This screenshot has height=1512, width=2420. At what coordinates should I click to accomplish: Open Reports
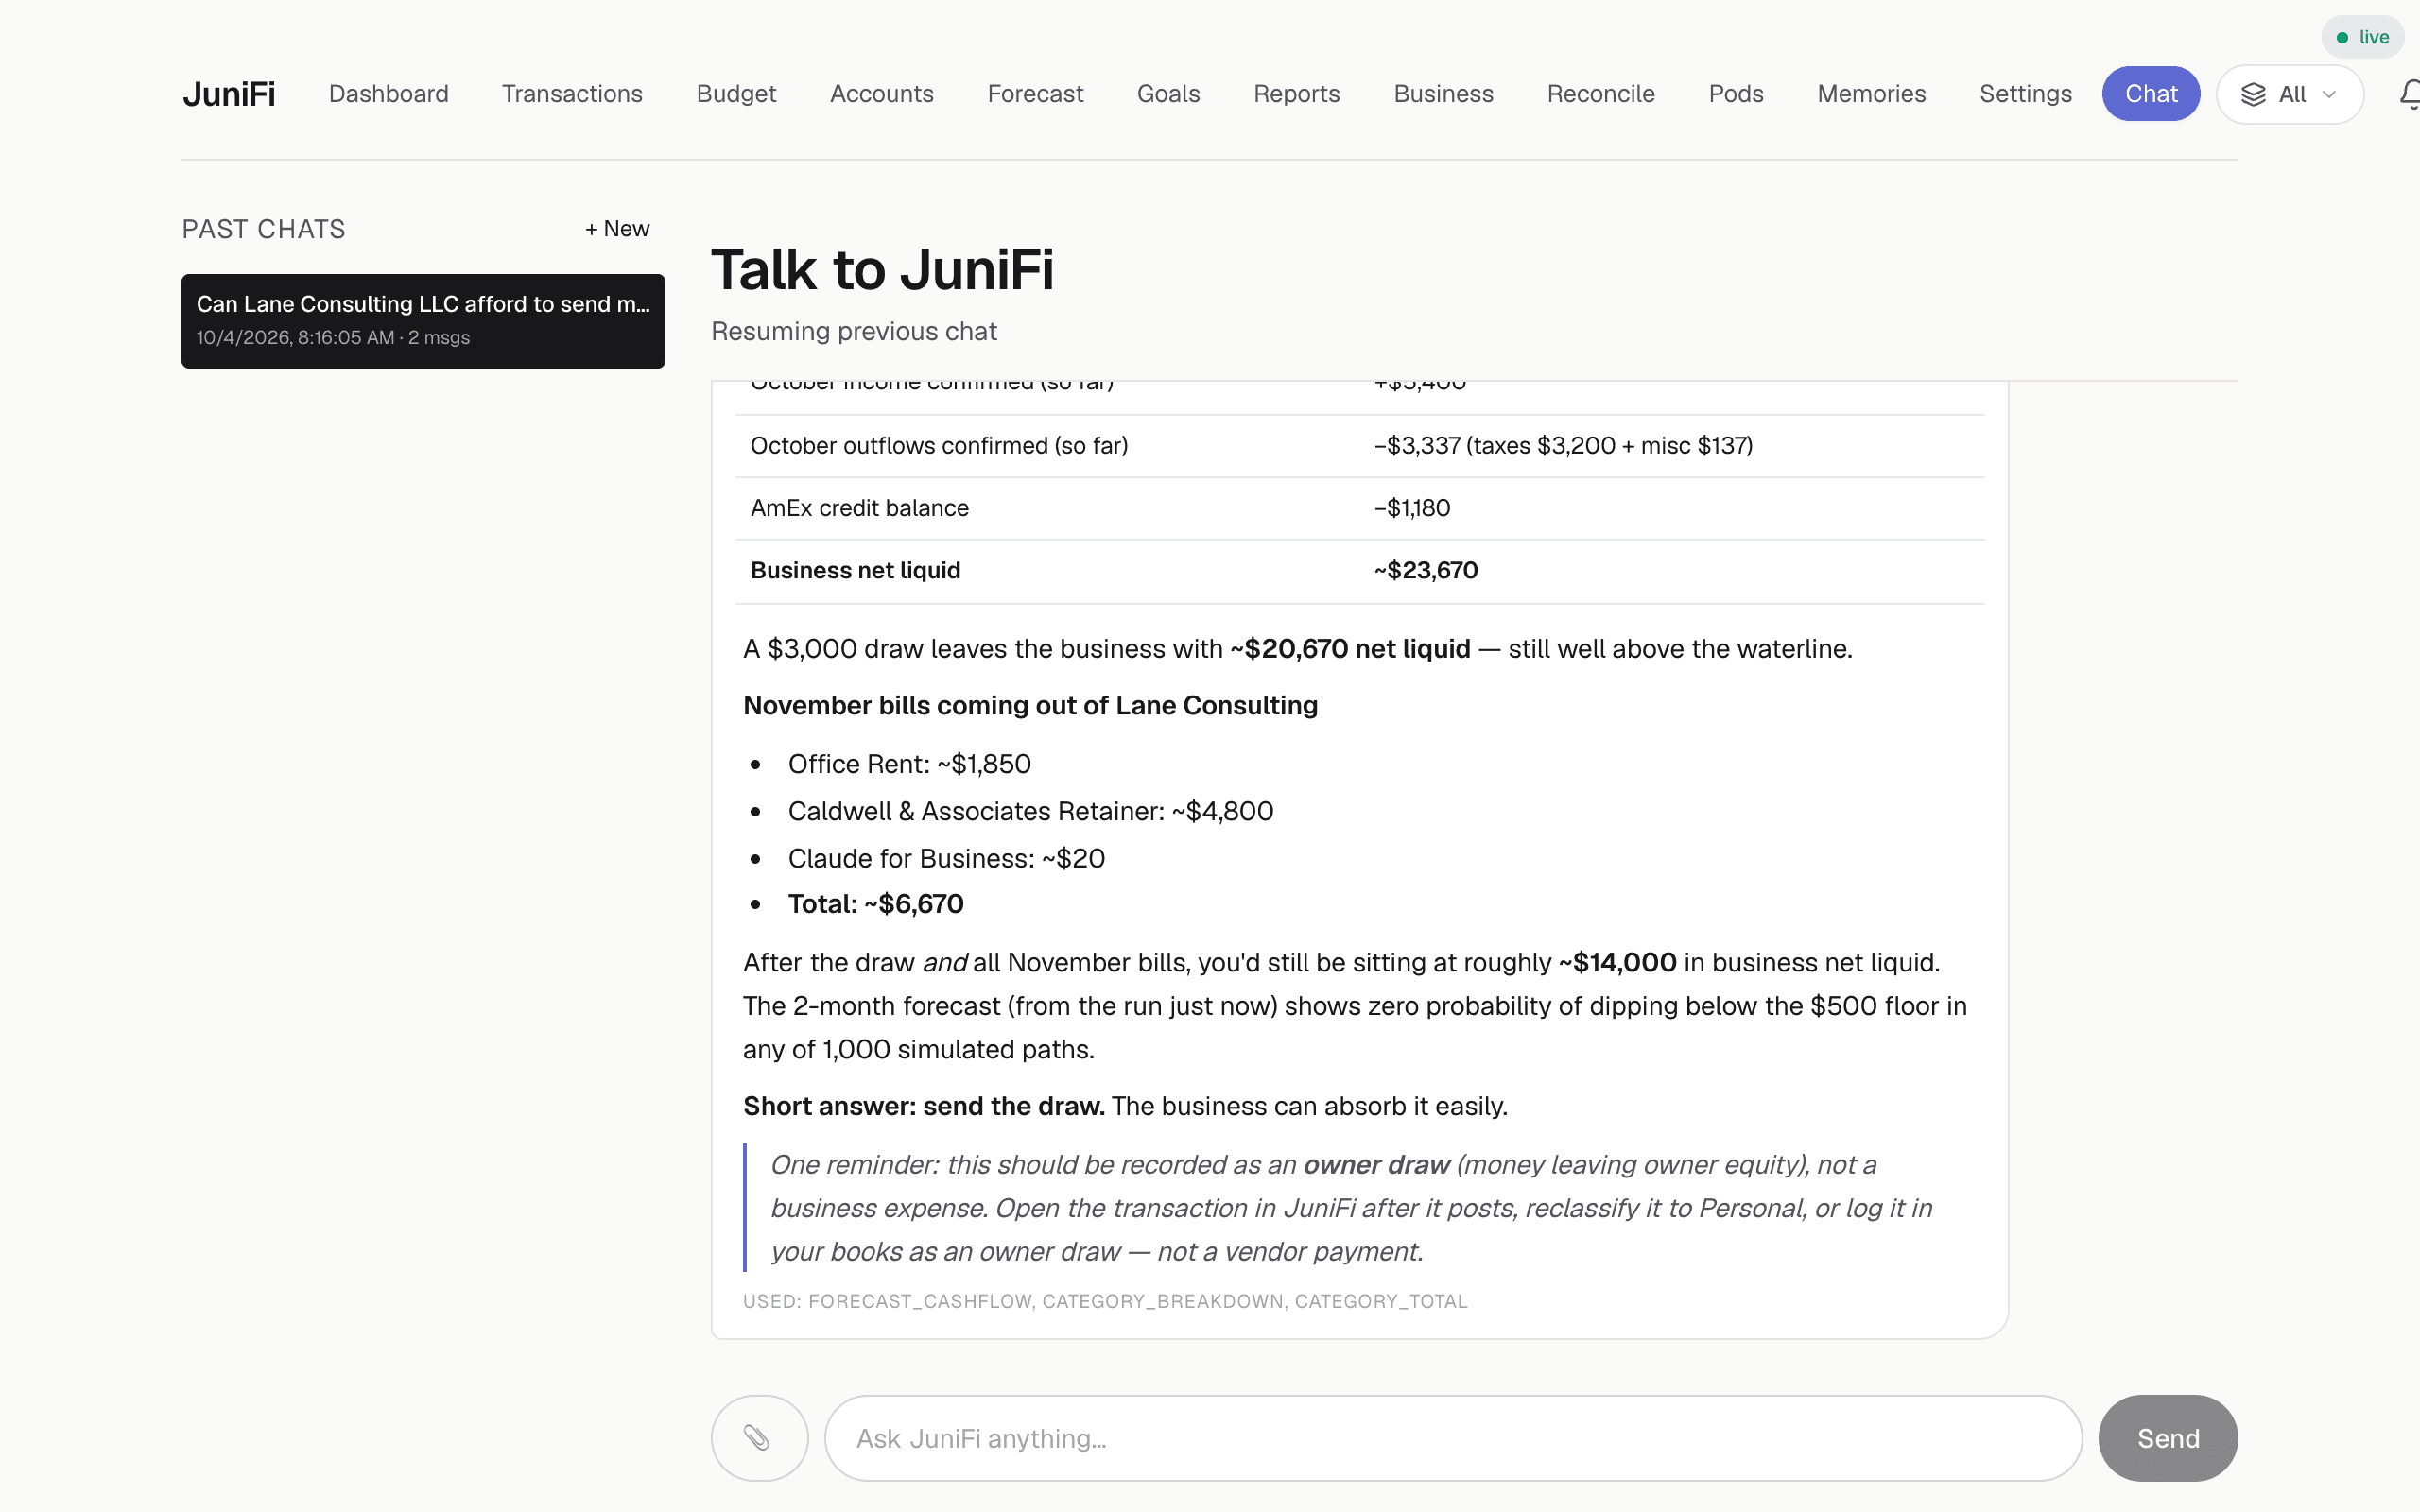[x=1296, y=94]
